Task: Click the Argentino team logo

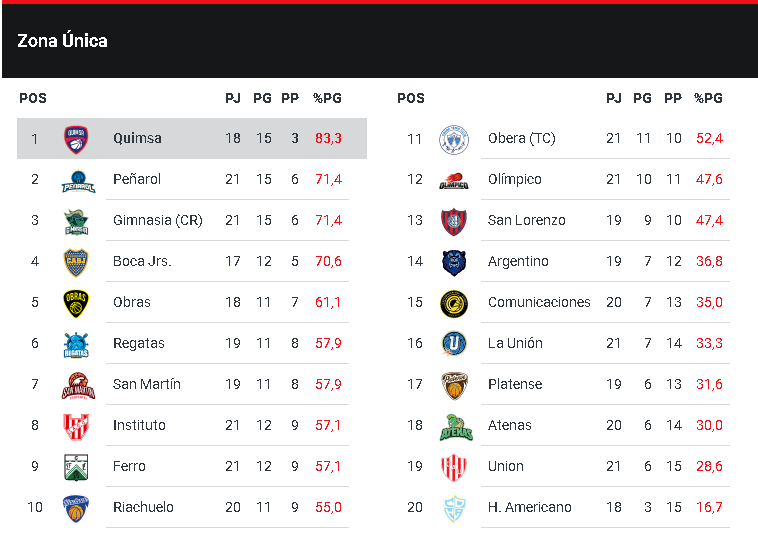Action: [454, 262]
